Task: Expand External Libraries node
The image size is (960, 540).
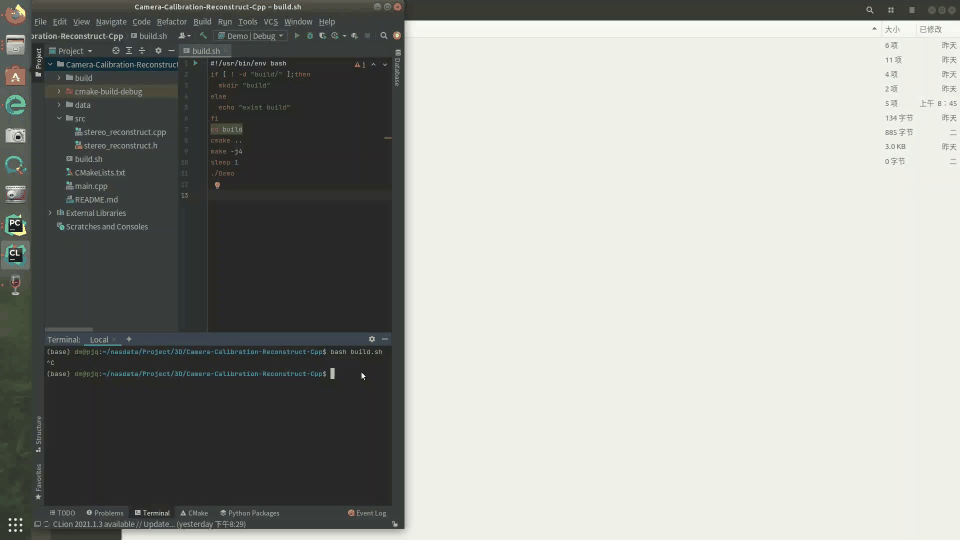Action: (50, 213)
